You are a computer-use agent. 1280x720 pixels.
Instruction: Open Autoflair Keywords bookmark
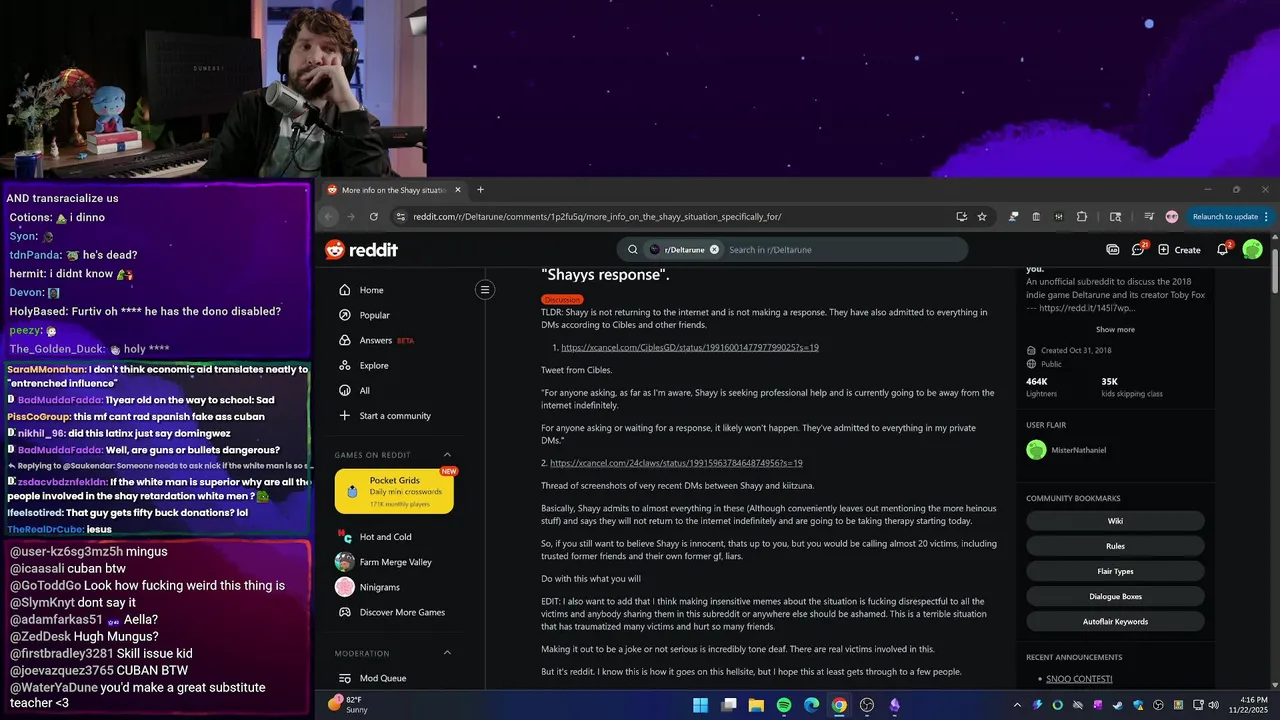coord(1115,621)
